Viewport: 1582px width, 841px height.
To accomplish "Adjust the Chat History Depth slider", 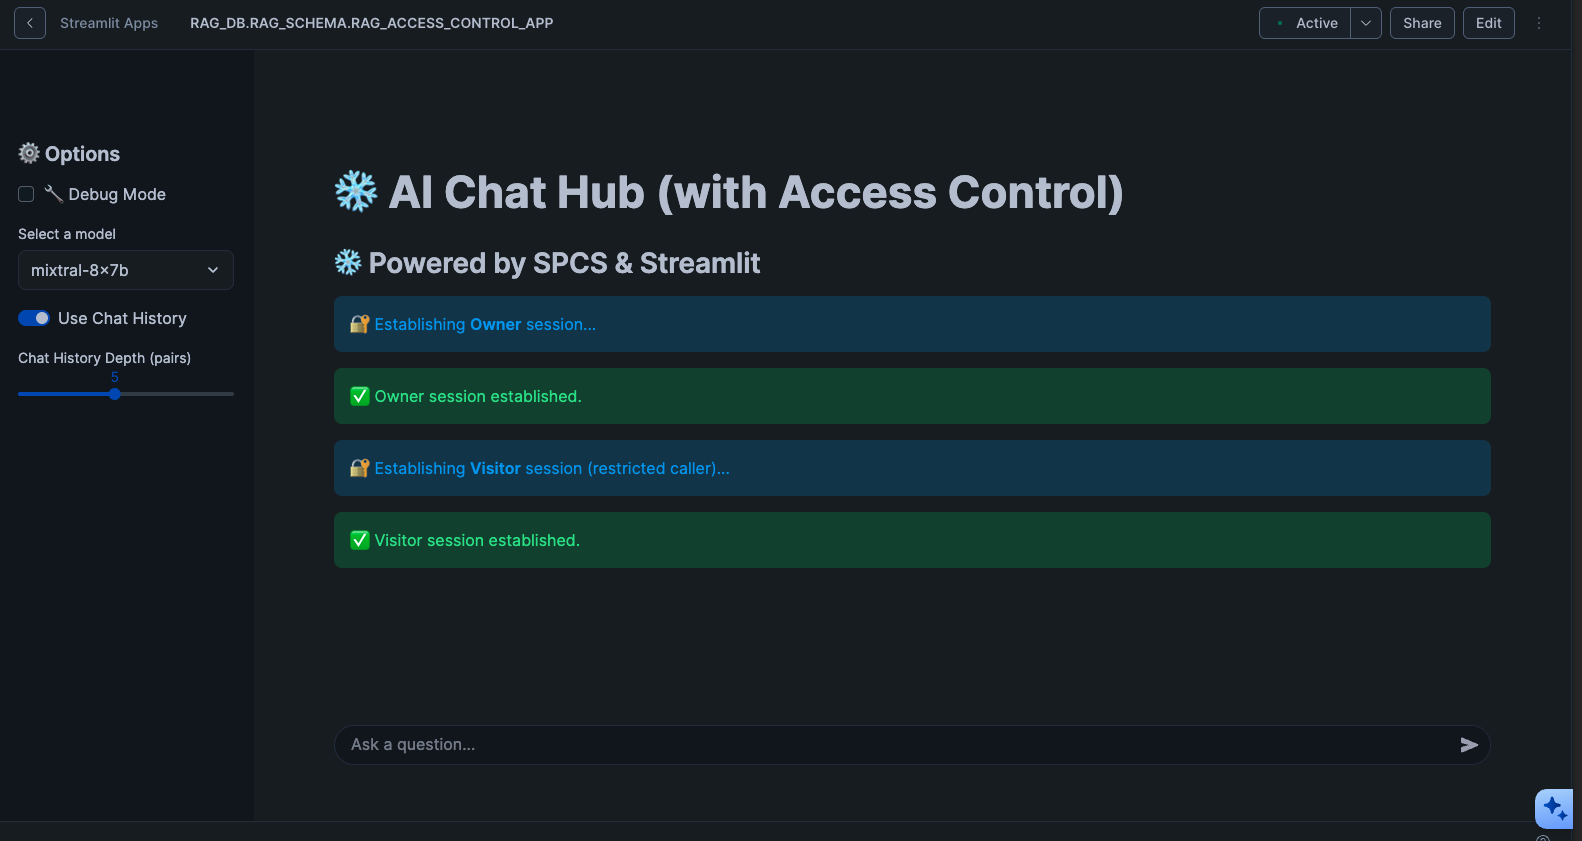I will point(114,394).
